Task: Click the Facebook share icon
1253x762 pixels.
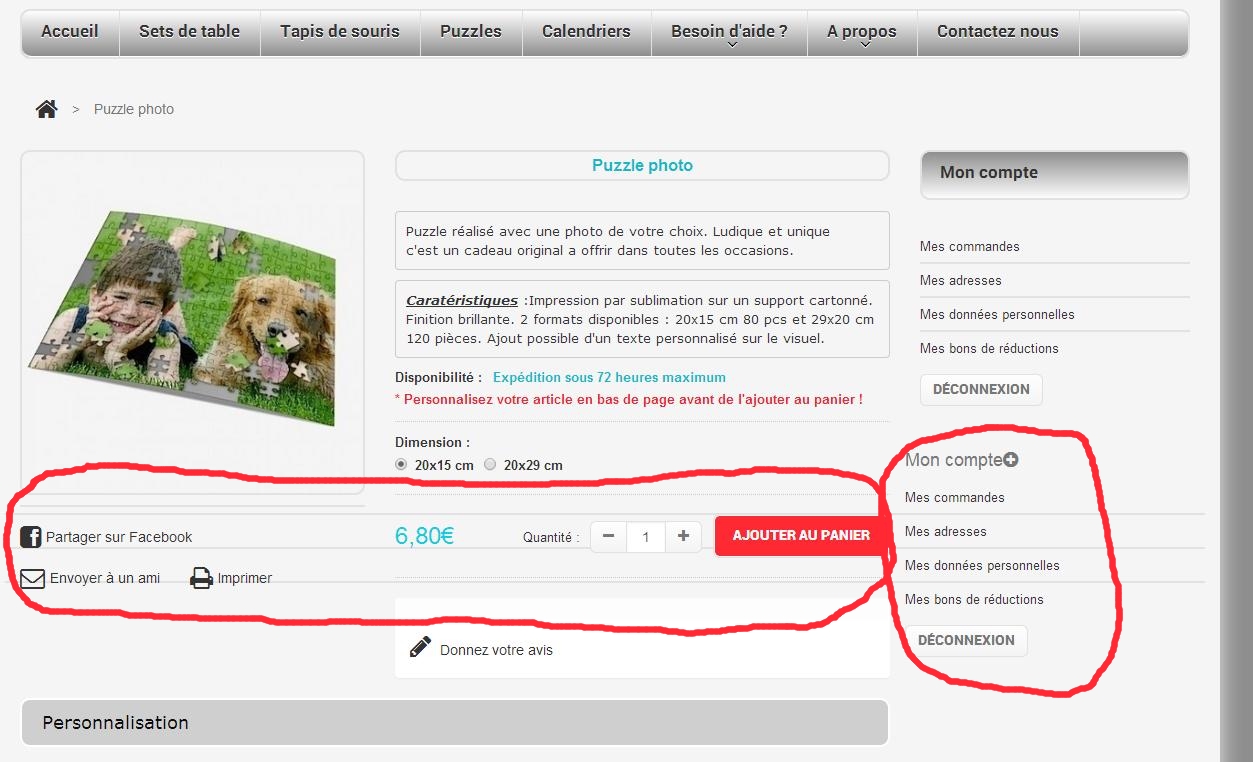Action: pyautogui.click(x=31, y=537)
